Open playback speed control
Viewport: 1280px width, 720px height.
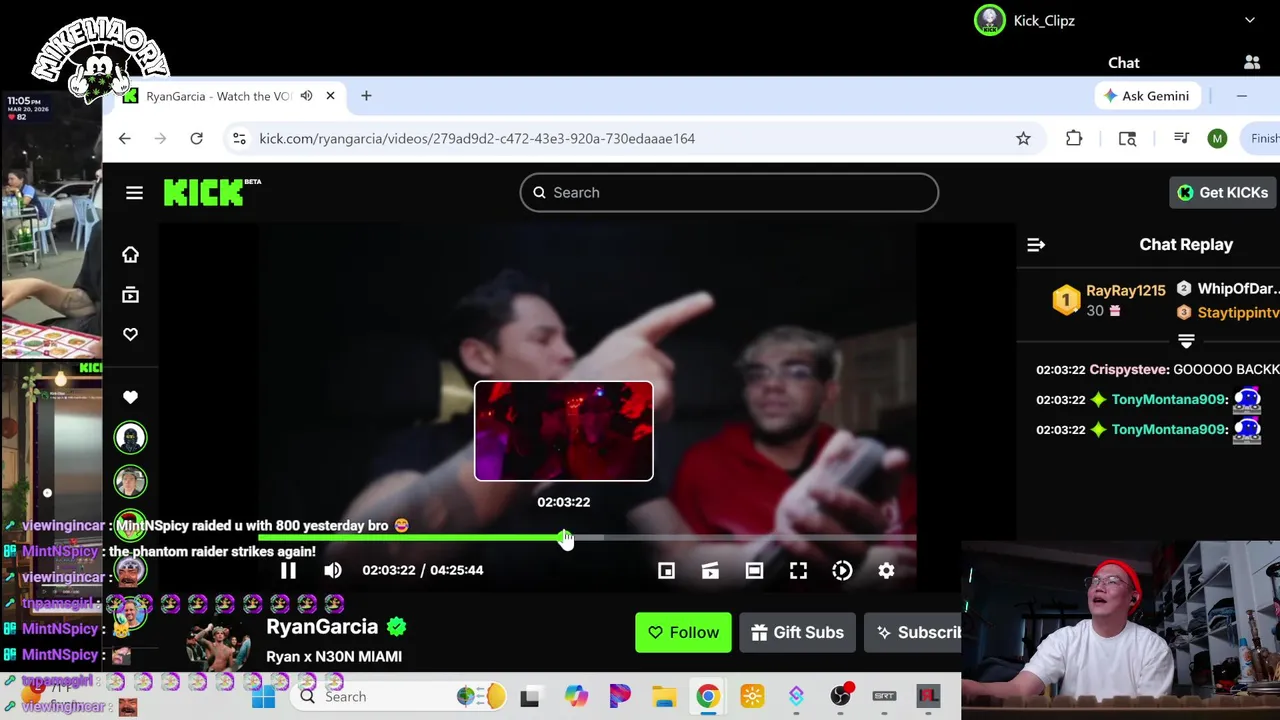pos(842,570)
